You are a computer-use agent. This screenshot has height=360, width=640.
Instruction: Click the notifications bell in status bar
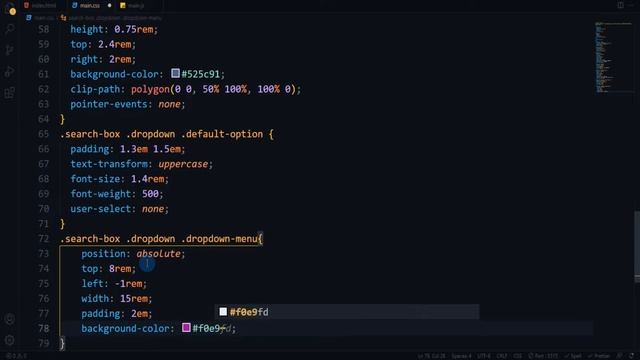631,356
